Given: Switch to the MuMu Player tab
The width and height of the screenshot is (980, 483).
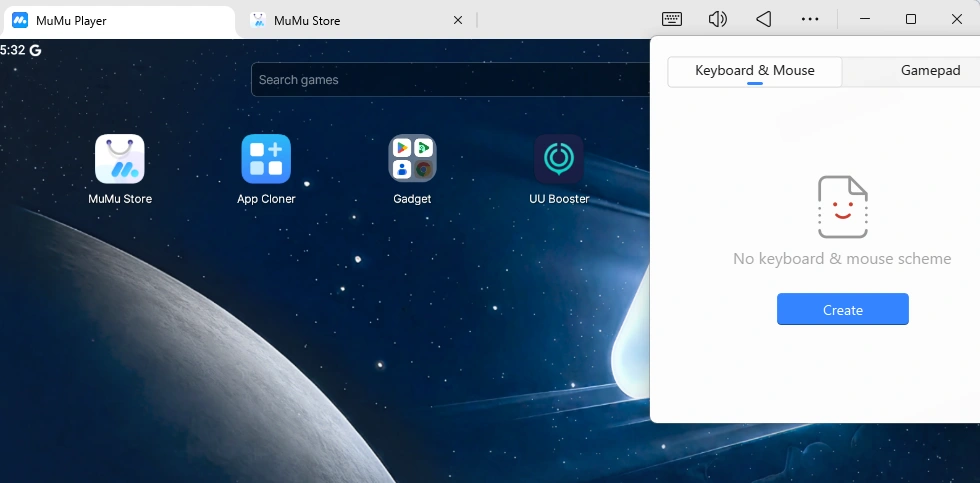Looking at the screenshot, I should click(119, 21).
